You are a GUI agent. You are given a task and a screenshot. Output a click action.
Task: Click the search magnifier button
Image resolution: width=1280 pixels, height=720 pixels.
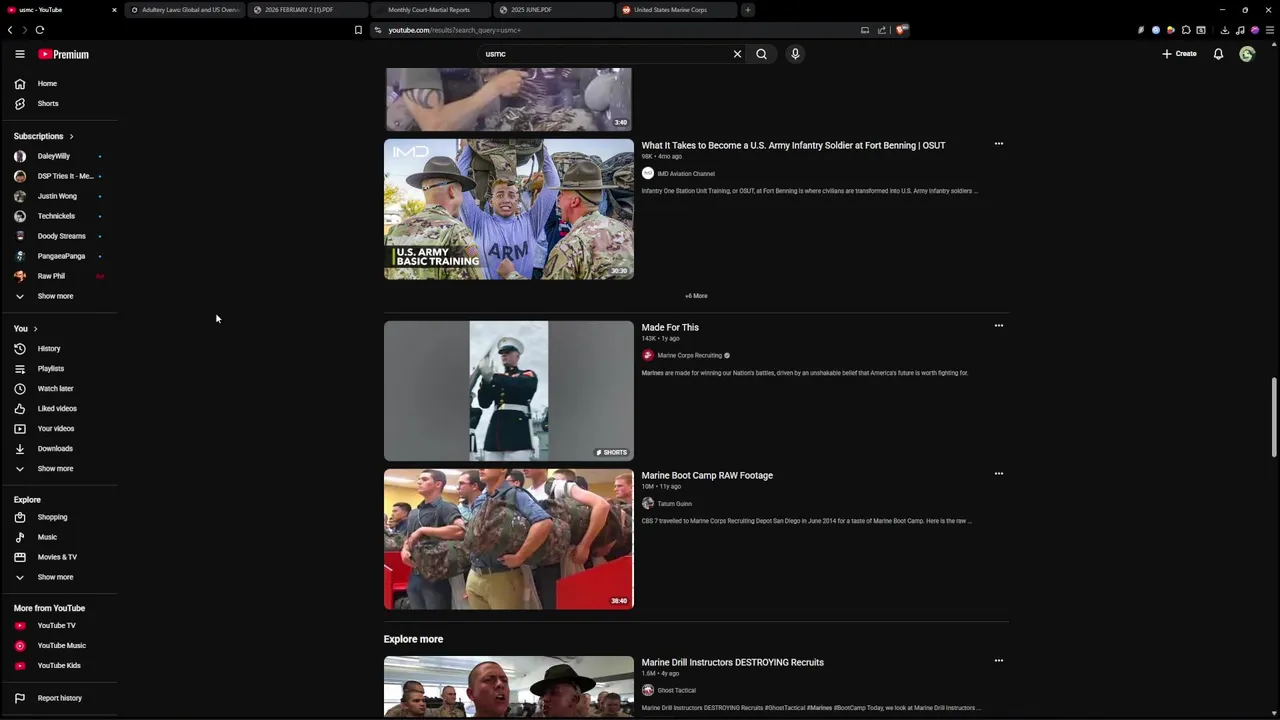762,54
